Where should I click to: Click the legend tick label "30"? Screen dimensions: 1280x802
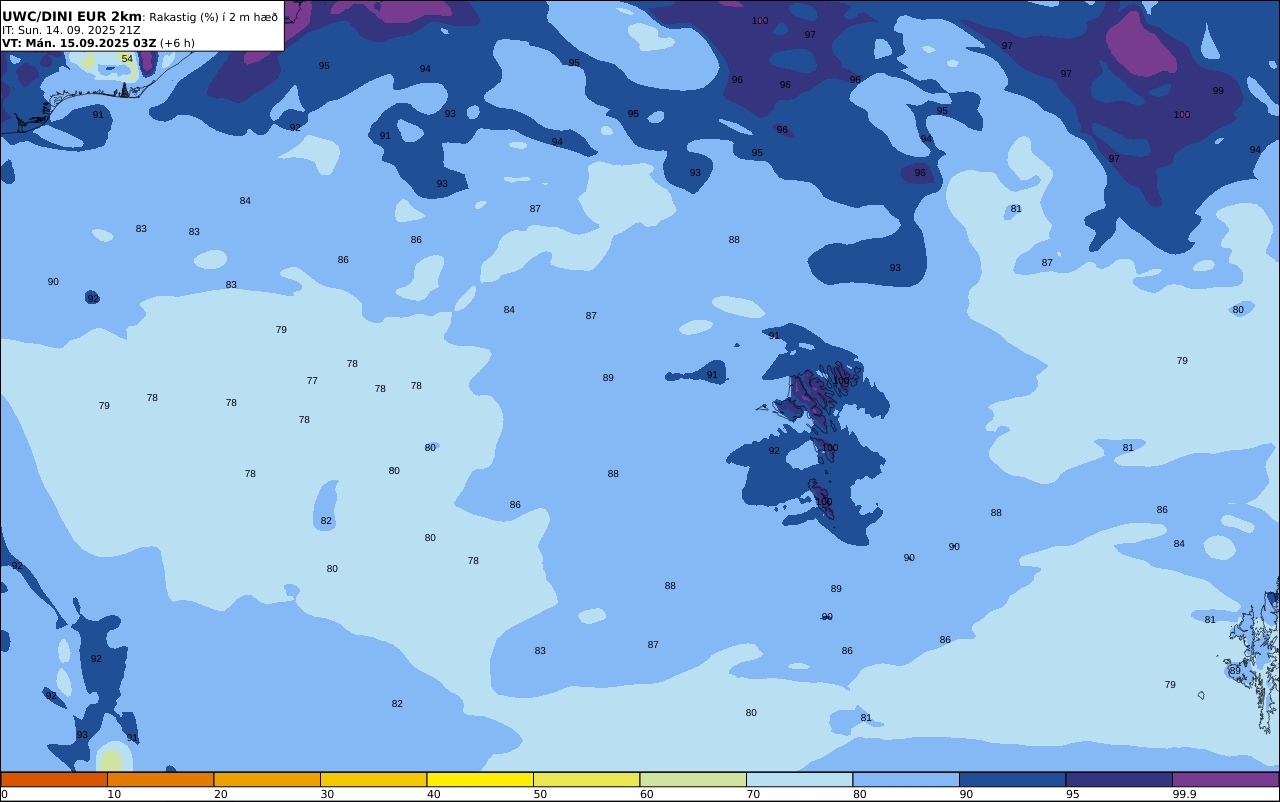pyautogui.click(x=327, y=794)
